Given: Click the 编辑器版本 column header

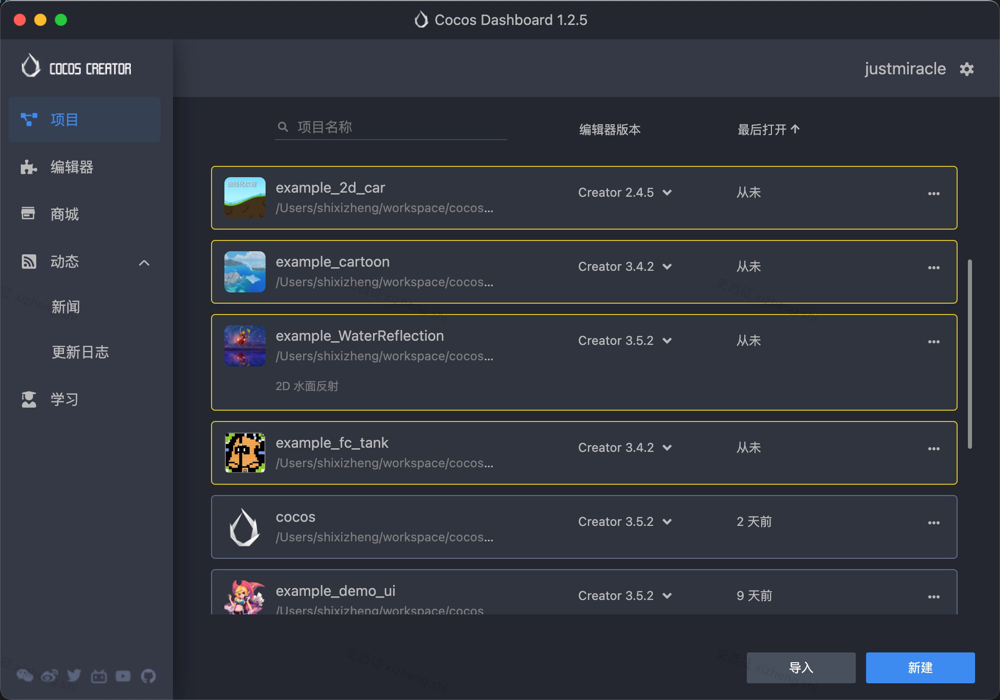Looking at the screenshot, I should coord(610,129).
